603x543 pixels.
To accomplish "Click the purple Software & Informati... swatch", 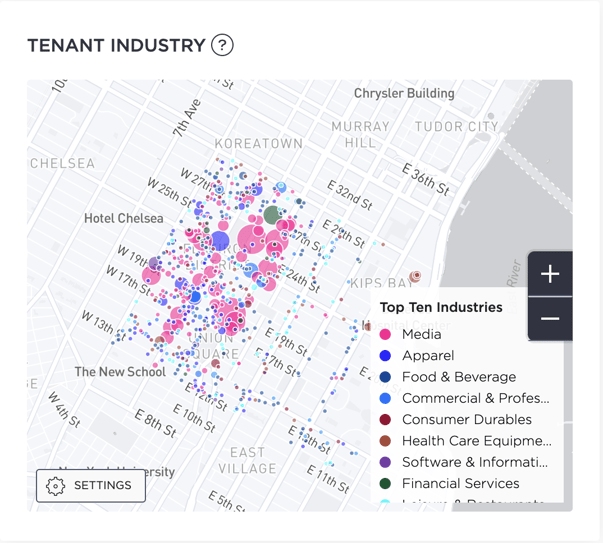I will pos(385,462).
